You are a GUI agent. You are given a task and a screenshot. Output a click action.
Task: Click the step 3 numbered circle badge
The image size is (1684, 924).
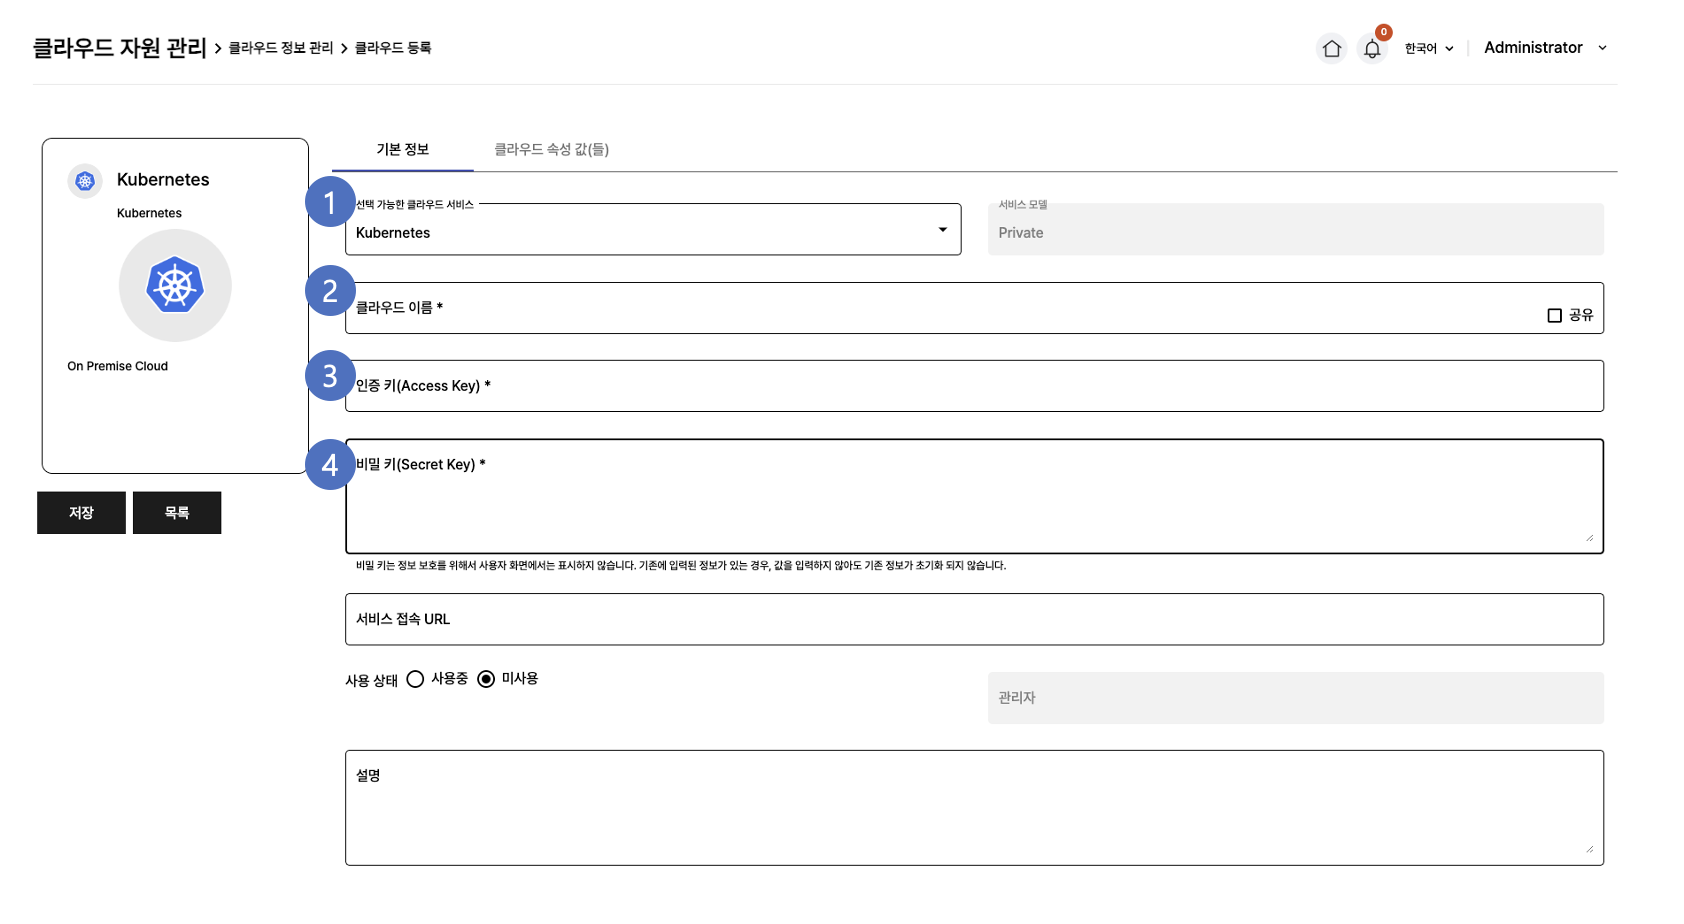pos(330,376)
